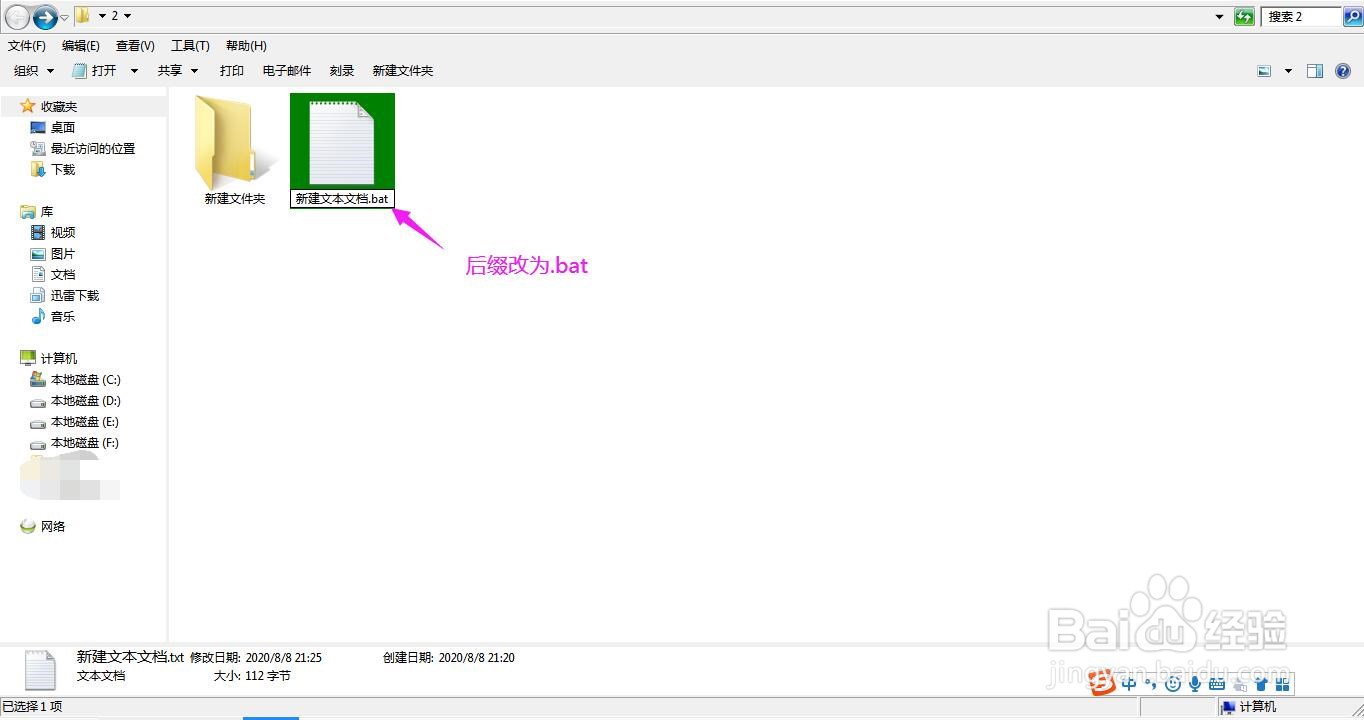Viewport: 1364px width, 720px height.
Task: Click the smiley emoji icon on IME bar
Action: click(1173, 684)
